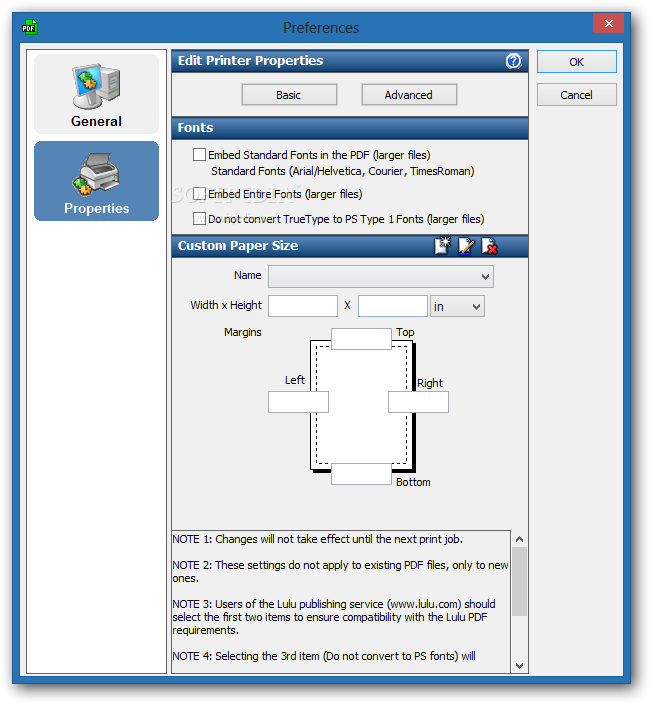Click the NOTE 1 text line
651x704 pixels.
coord(317,539)
